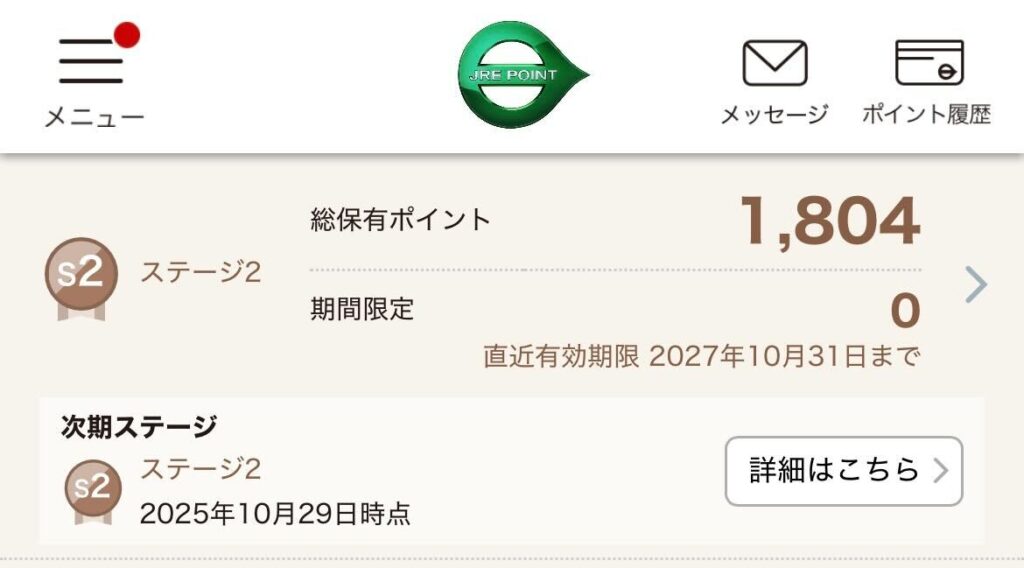This screenshot has height=568, width=1024.
Task: Open the envelope message icon
Action: [x=774, y=63]
